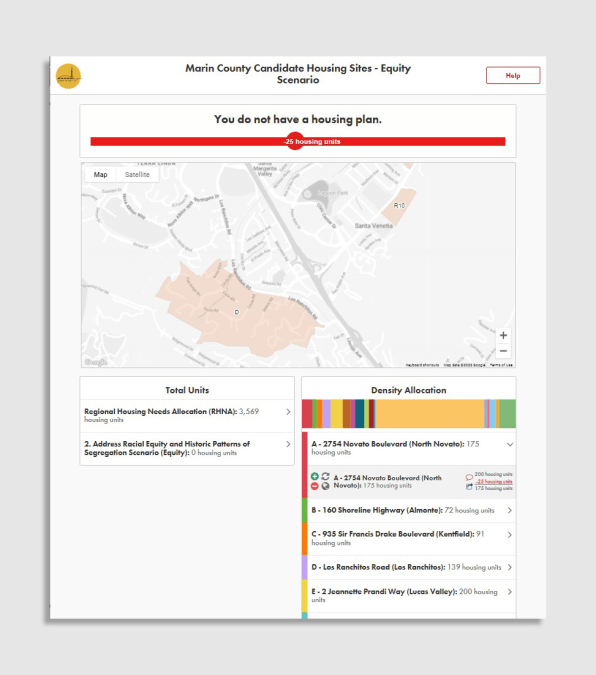Click the lavender density bar segment
Screen dimensions: 596x675
pyautogui.click(x=326, y=414)
